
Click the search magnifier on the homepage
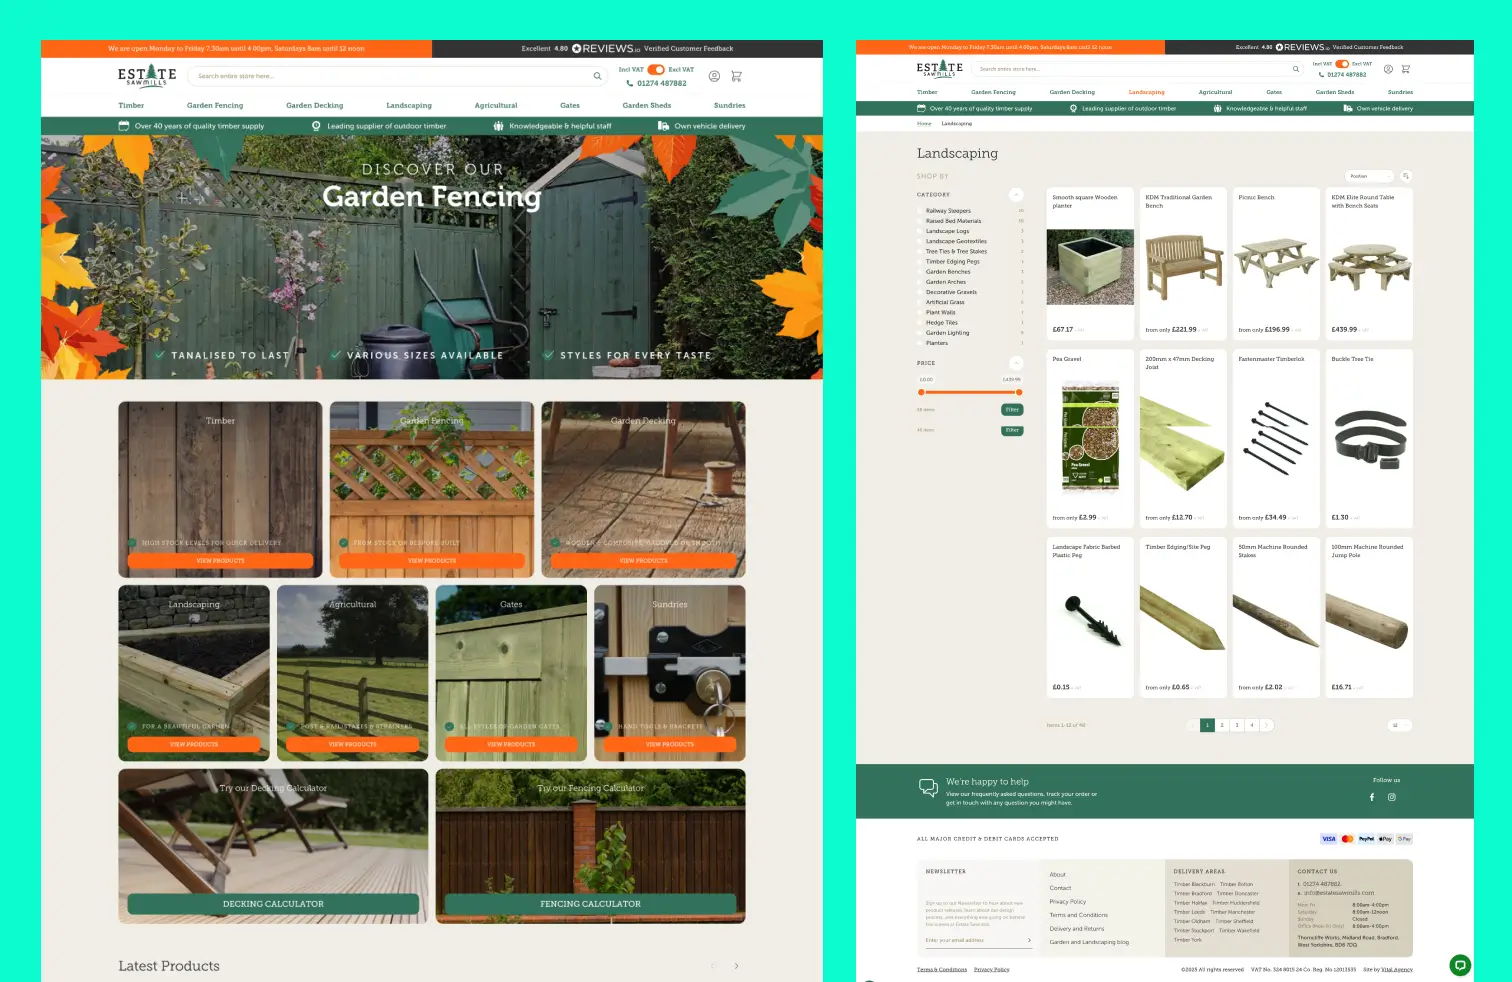(x=597, y=76)
